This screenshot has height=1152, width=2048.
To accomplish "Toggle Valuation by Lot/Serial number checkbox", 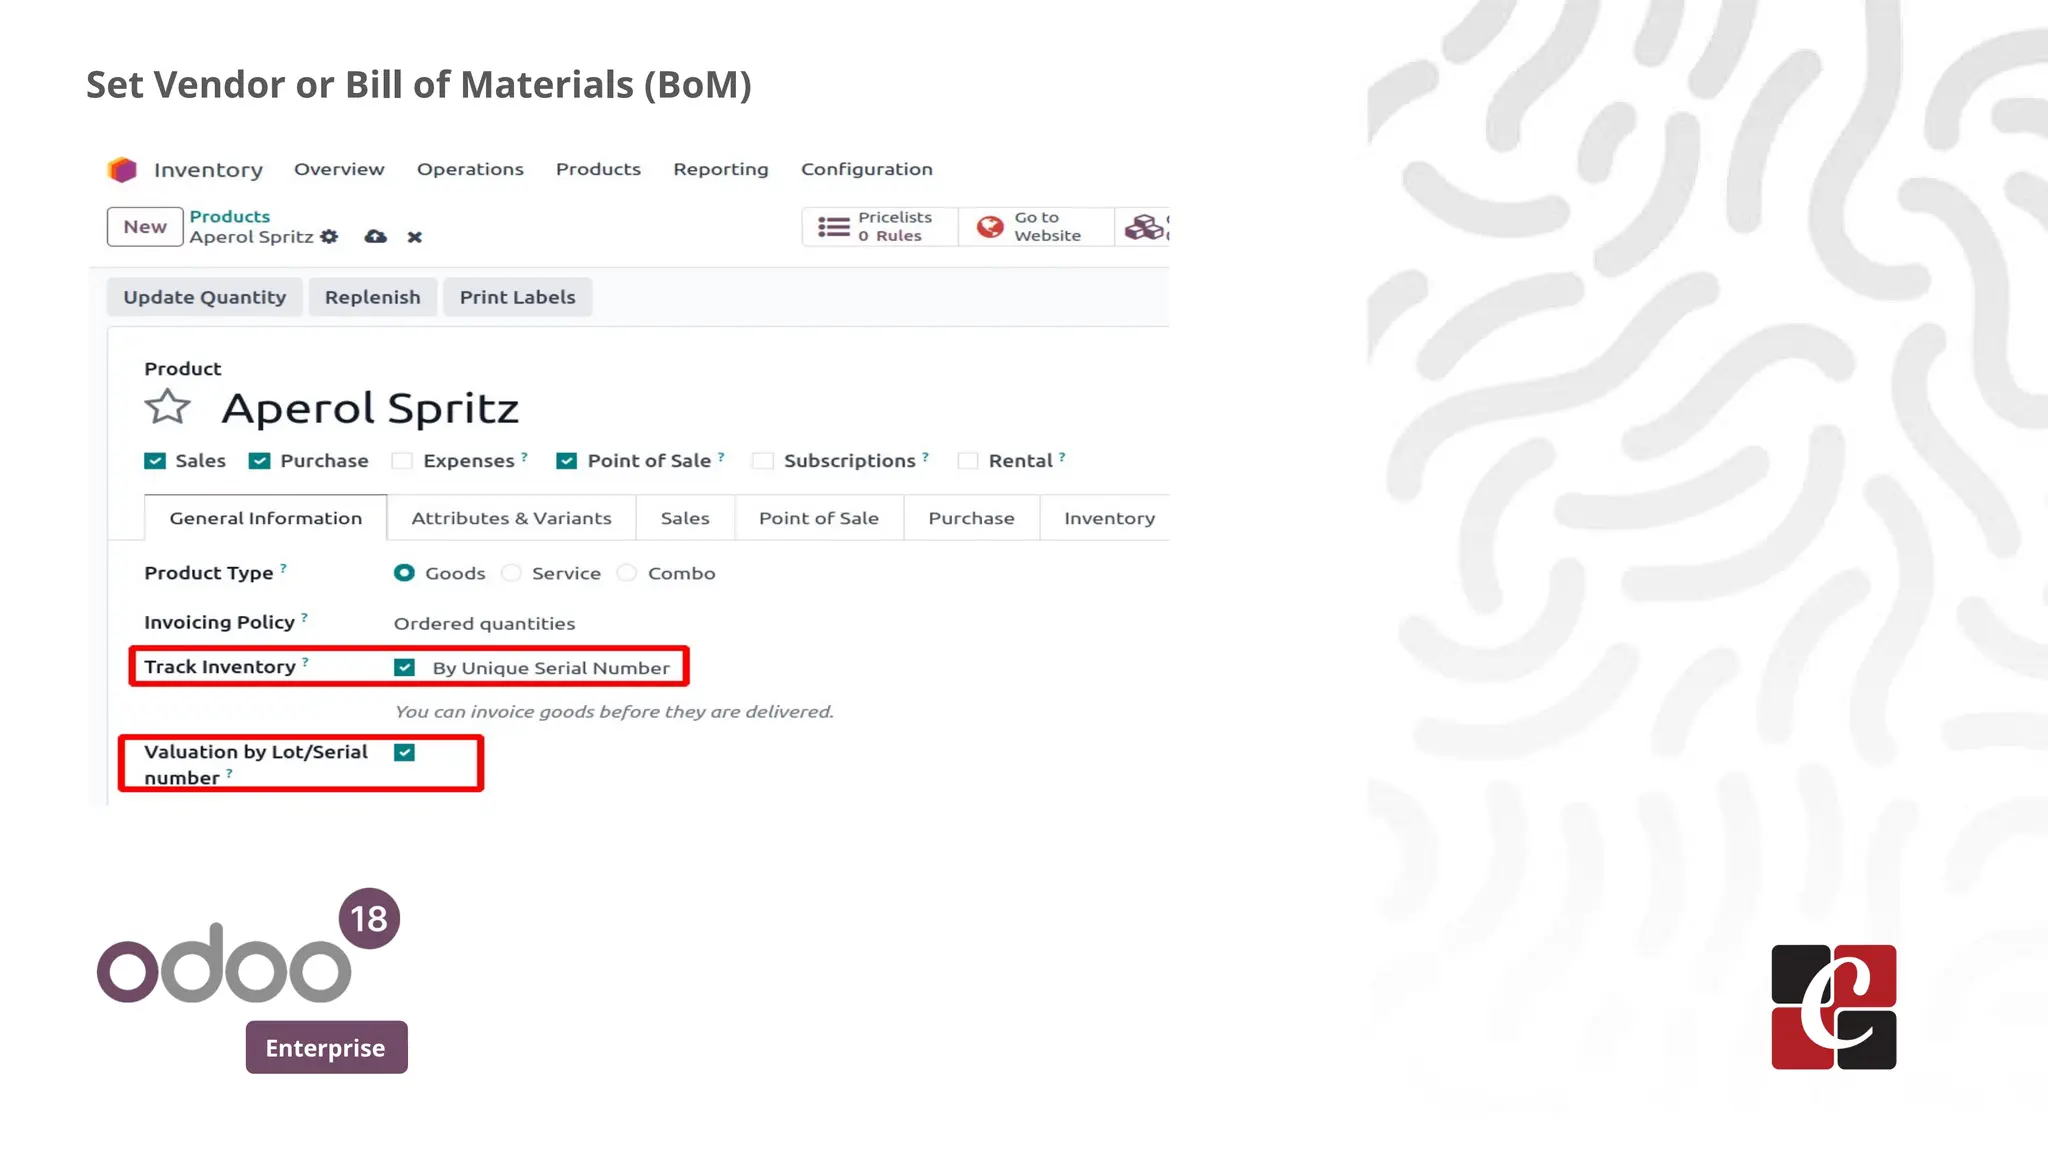I will [405, 752].
